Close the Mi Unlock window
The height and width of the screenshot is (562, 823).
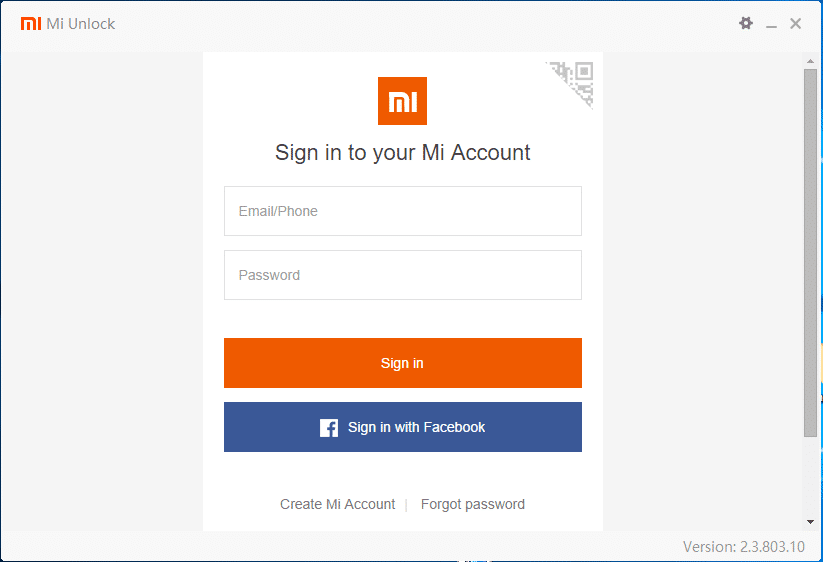pos(796,24)
